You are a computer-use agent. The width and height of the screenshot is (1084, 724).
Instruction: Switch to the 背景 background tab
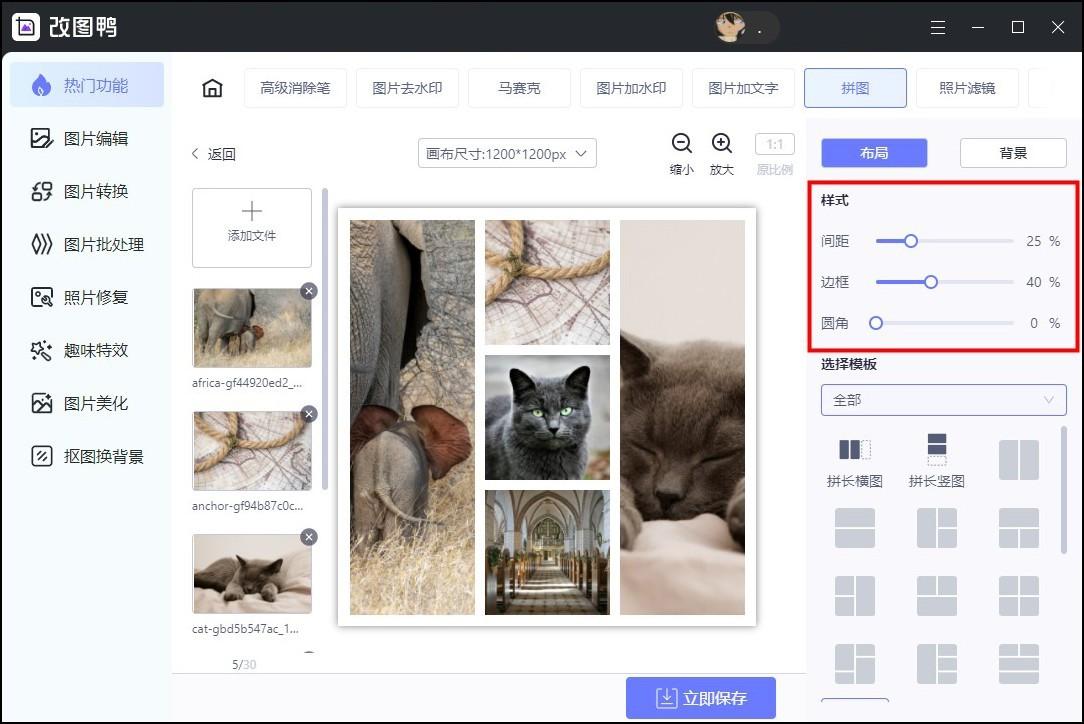click(x=1013, y=152)
